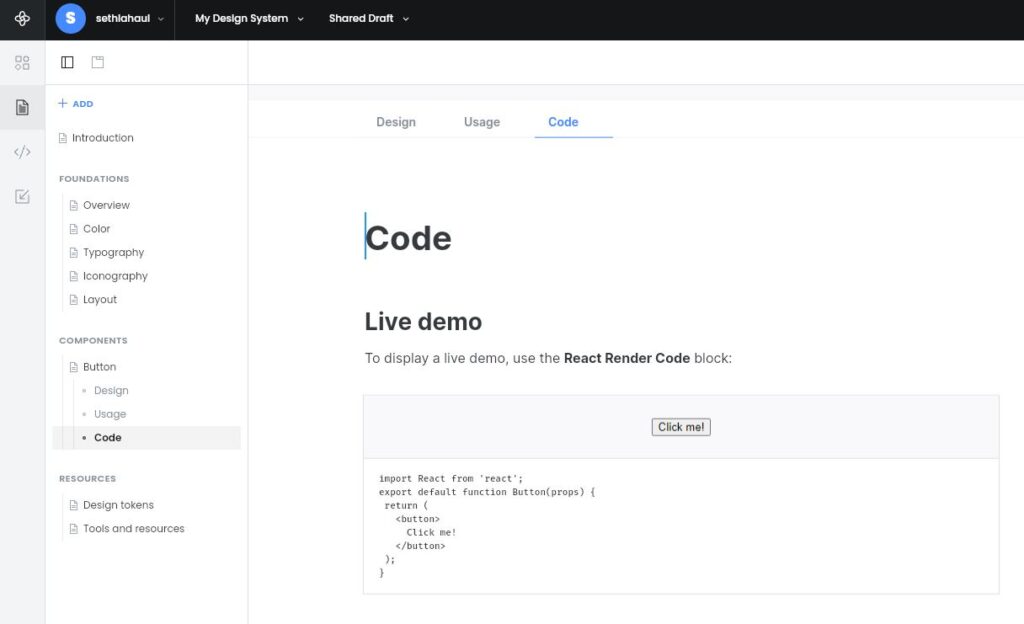This screenshot has height=624, width=1024.
Task: Switch to the Design tab
Action: click(x=396, y=122)
